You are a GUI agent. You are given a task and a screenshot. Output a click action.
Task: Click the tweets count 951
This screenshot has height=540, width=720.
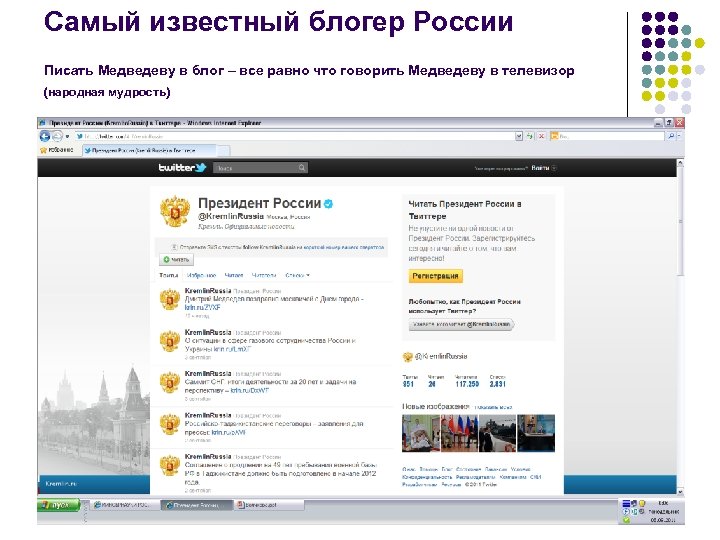[408, 384]
